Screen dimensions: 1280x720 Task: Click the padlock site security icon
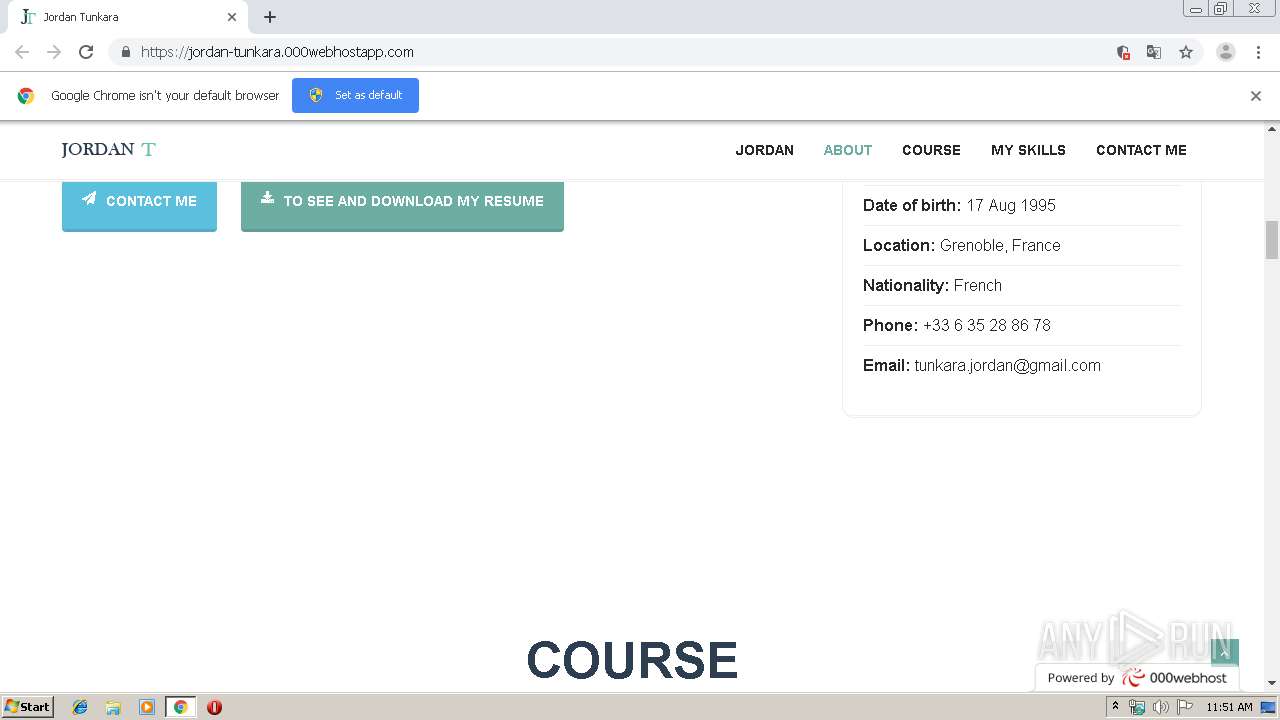click(x=125, y=52)
